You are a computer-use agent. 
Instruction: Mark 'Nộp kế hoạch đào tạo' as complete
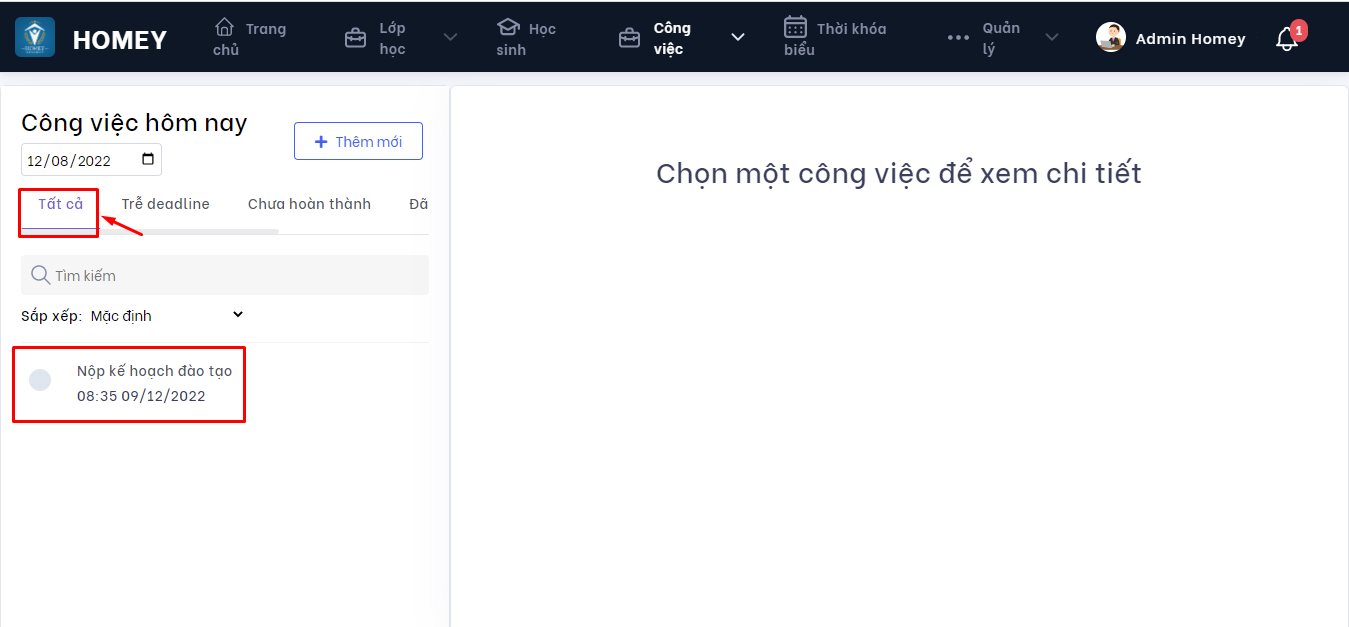coord(40,380)
